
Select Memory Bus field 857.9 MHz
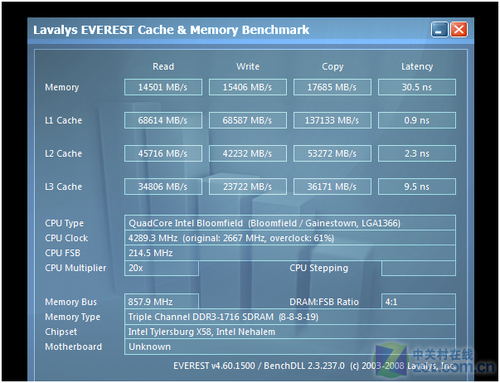pos(161,302)
